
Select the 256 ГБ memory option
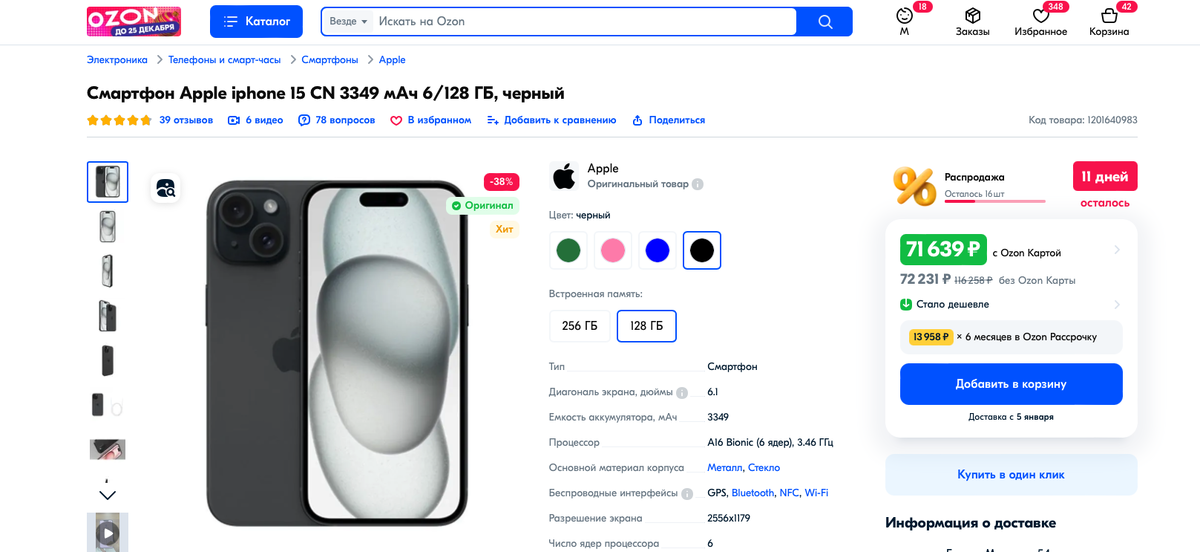pos(580,326)
